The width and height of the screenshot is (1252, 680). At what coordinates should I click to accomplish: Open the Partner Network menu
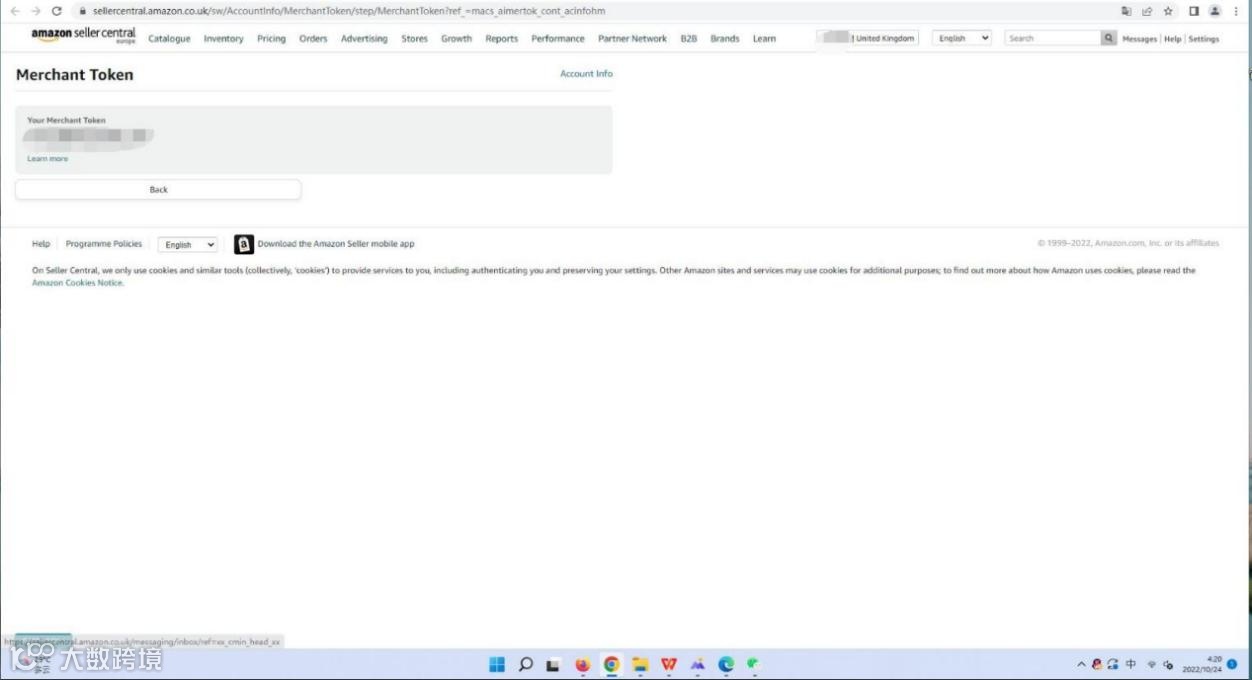632,39
